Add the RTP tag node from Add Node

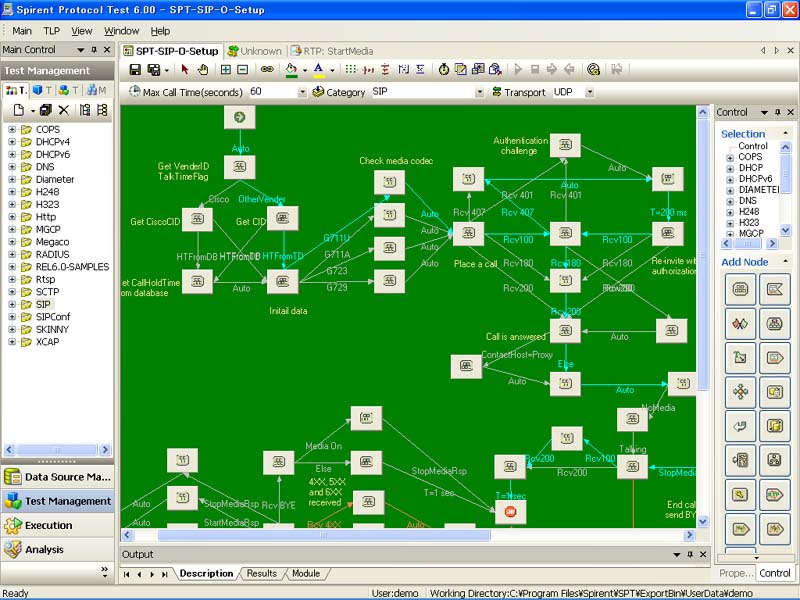tap(774, 494)
